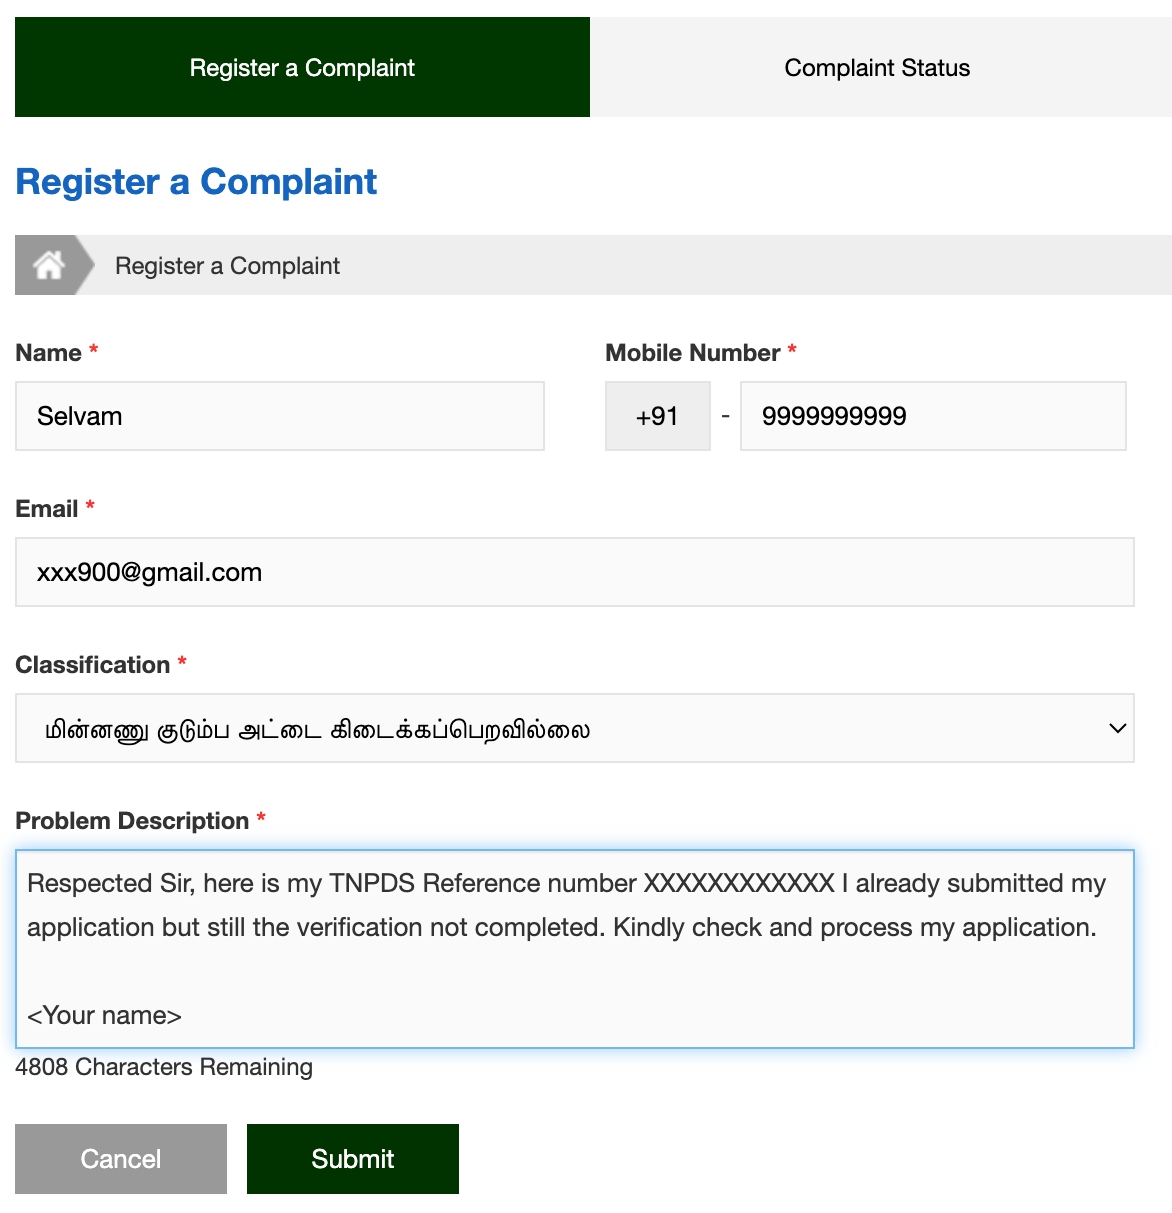Click inside the Name field showing Selvam
The image size is (1172, 1213).
click(279, 416)
